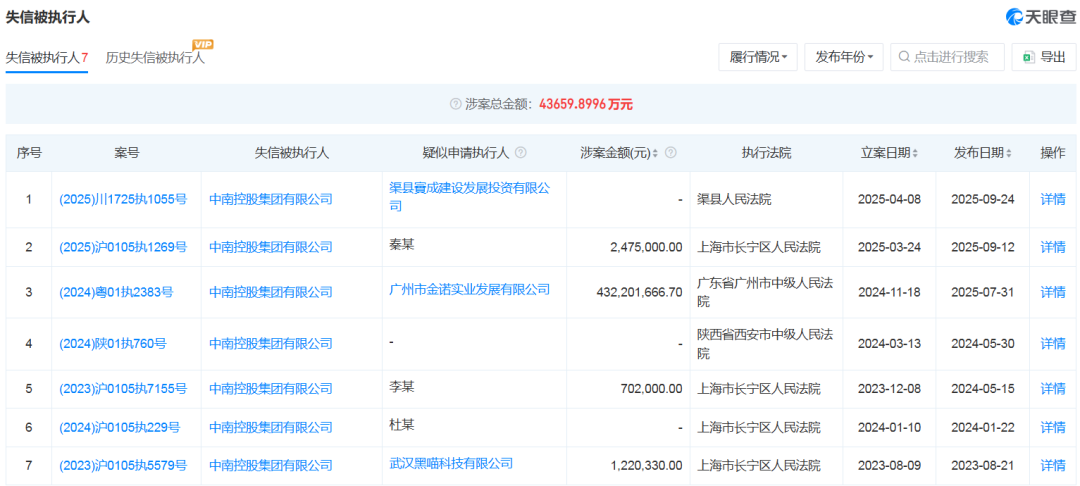Click filing date 2023-12-08
The width and height of the screenshot is (1080, 486).
[889, 389]
